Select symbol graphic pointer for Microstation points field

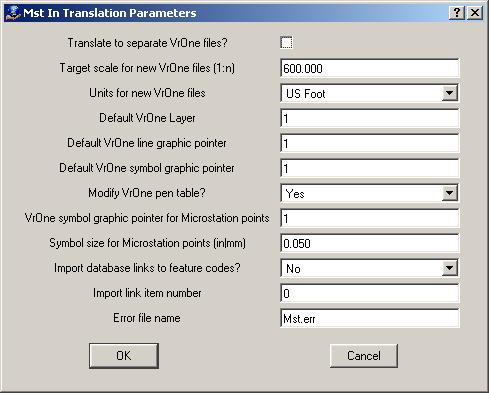click(x=370, y=218)
